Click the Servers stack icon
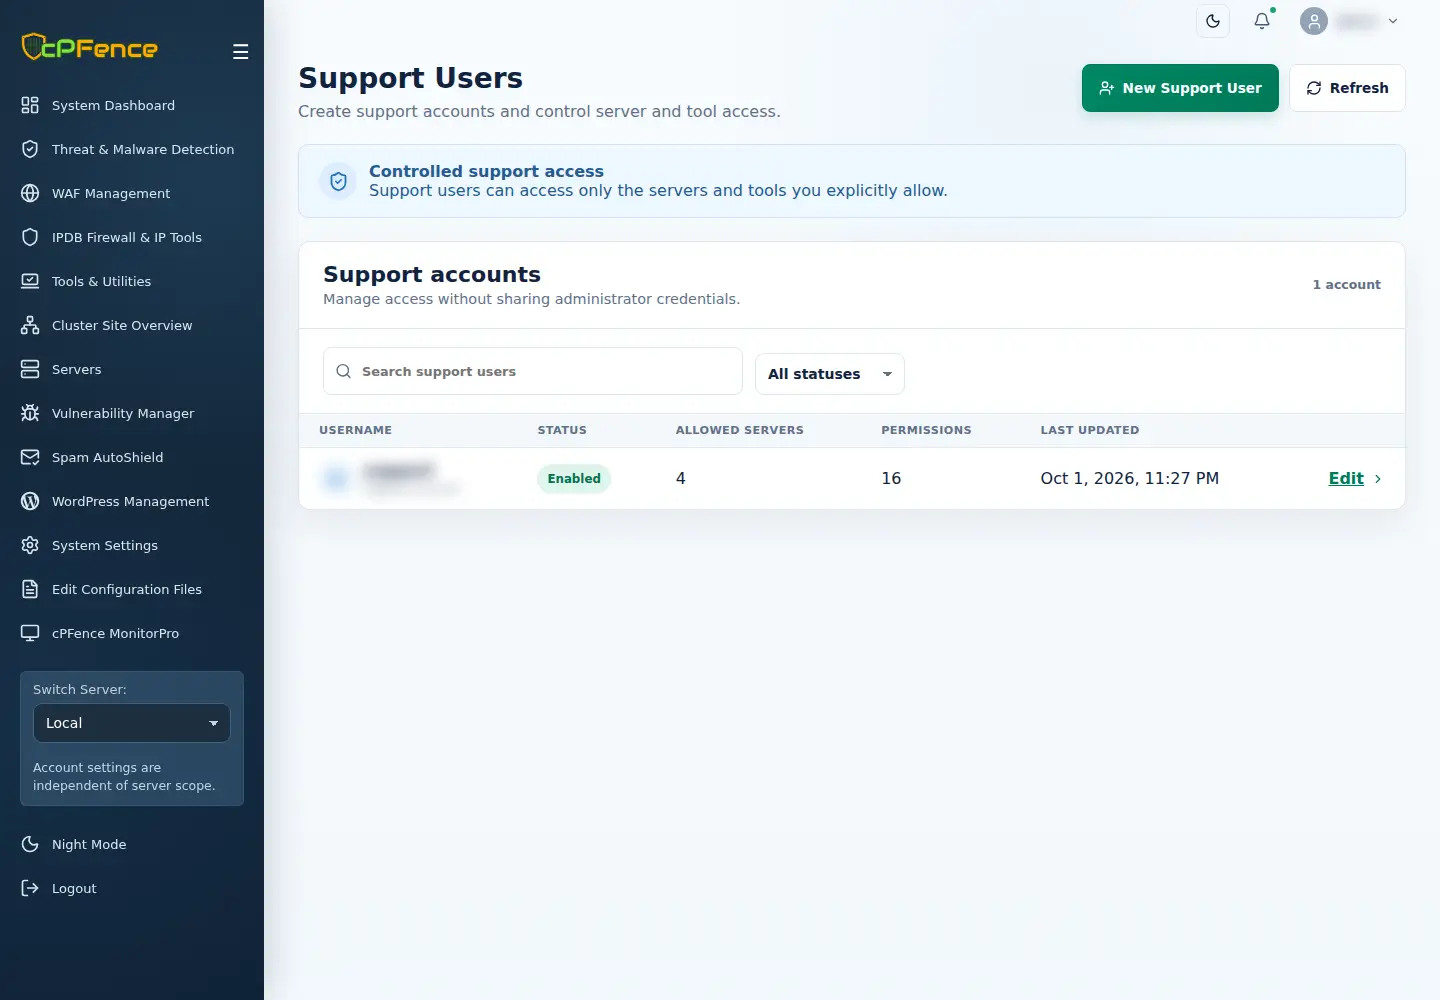 [30, 369]
